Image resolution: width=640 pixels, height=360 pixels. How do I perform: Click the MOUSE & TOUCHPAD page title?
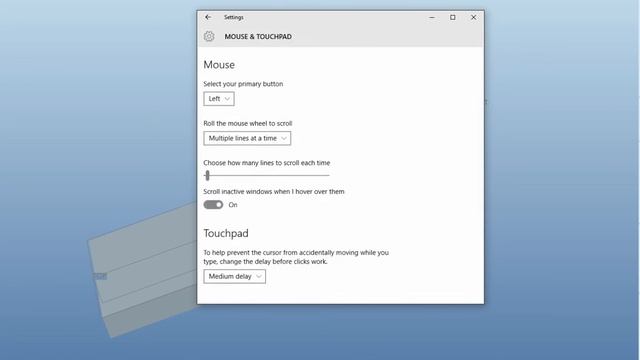258,37
